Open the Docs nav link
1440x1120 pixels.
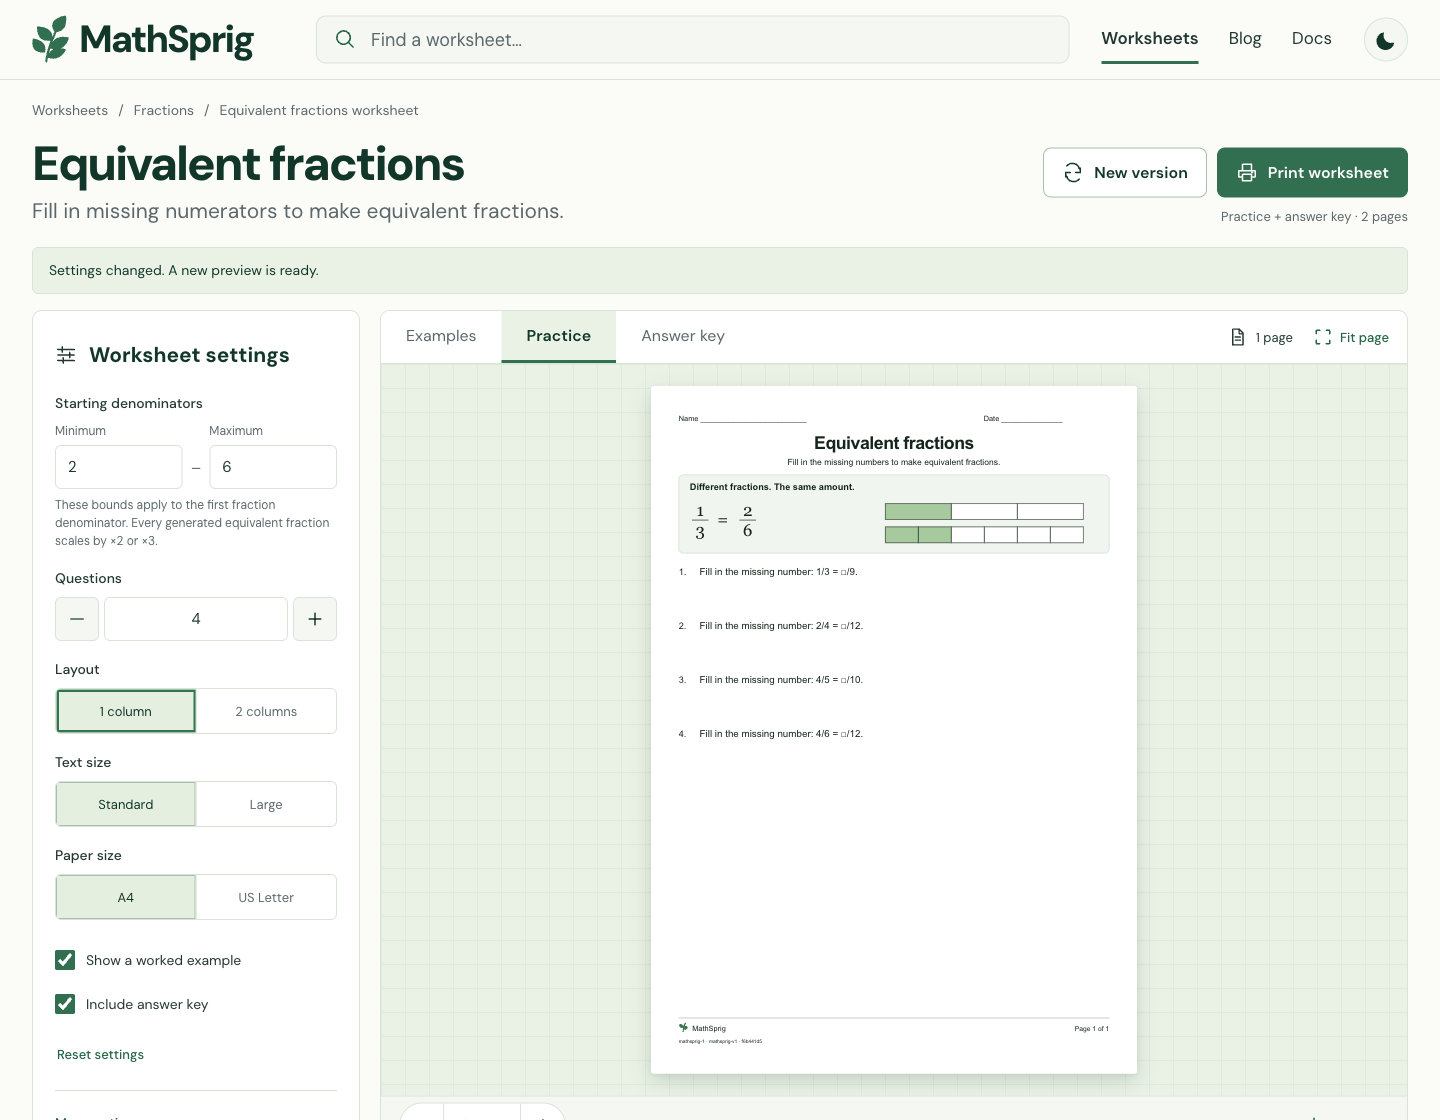pyautogui.click(x=1312, y=39)
